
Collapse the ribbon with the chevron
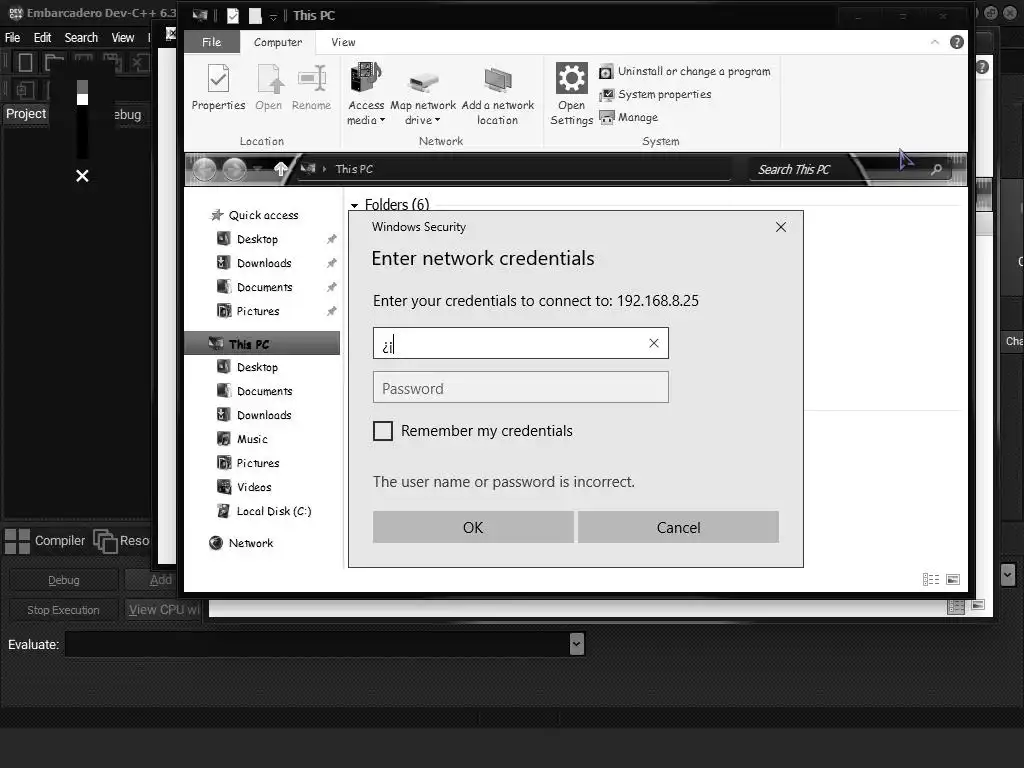[x=935, y=42]
